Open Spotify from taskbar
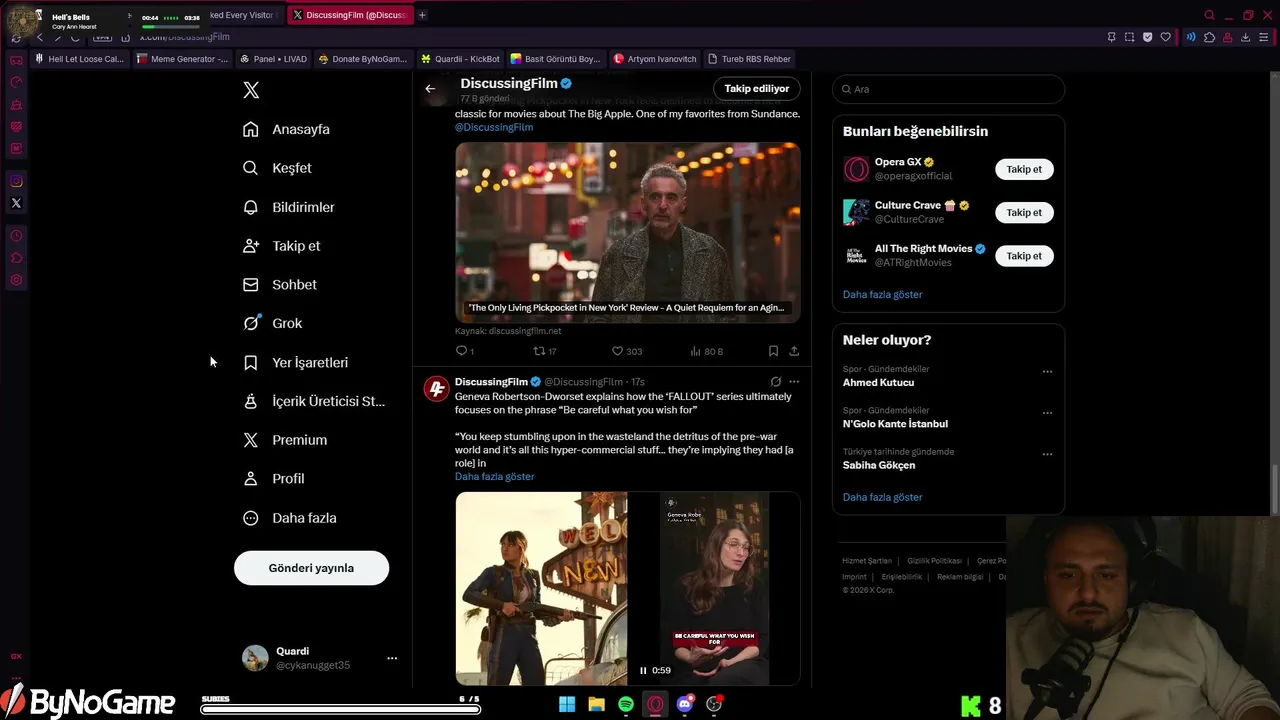The height and width of the screenshot is (720, 1280). [626, 704]
